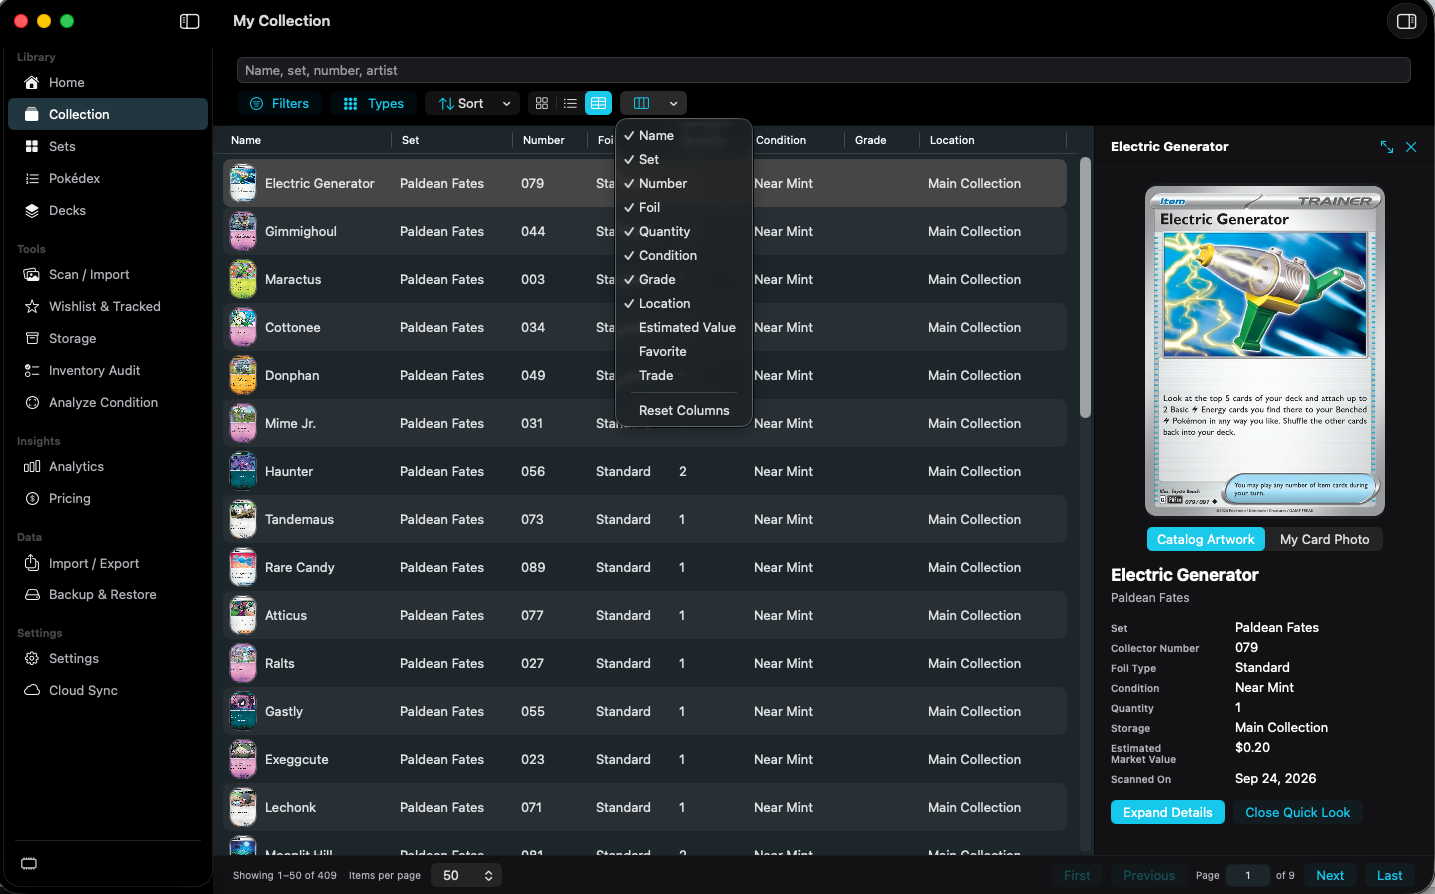Click the card search field
This screenshot has height=894, width=1435.
pyautogui.click(x=823, y=70)
